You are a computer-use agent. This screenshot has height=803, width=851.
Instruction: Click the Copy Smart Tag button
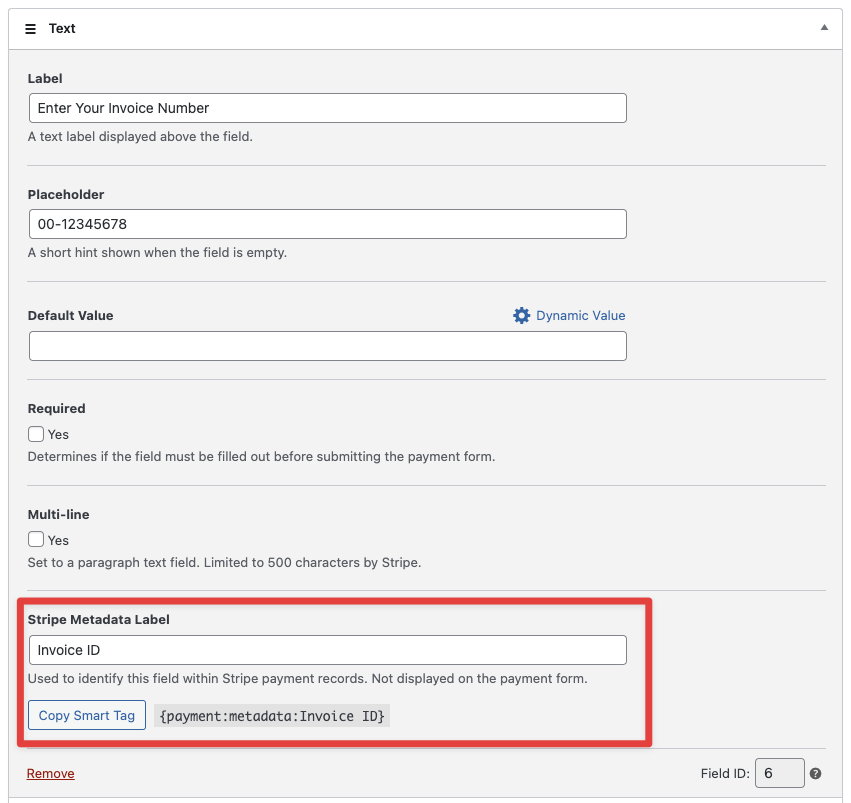pos(87,715)
